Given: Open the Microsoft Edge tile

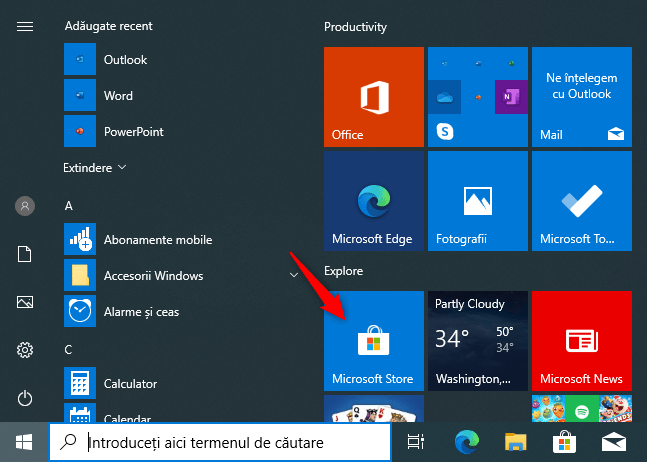Looking at the screenshot, I should click(373, 201).
